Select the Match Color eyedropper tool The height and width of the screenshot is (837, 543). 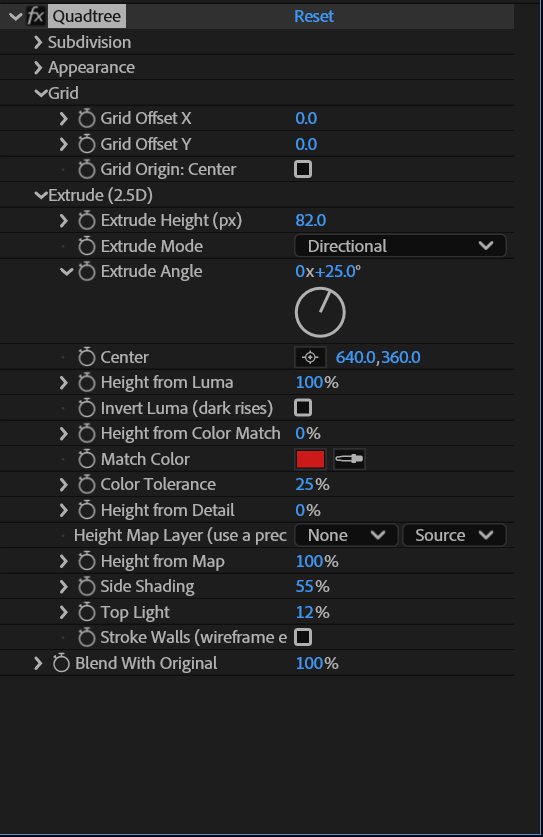point(349,459)
